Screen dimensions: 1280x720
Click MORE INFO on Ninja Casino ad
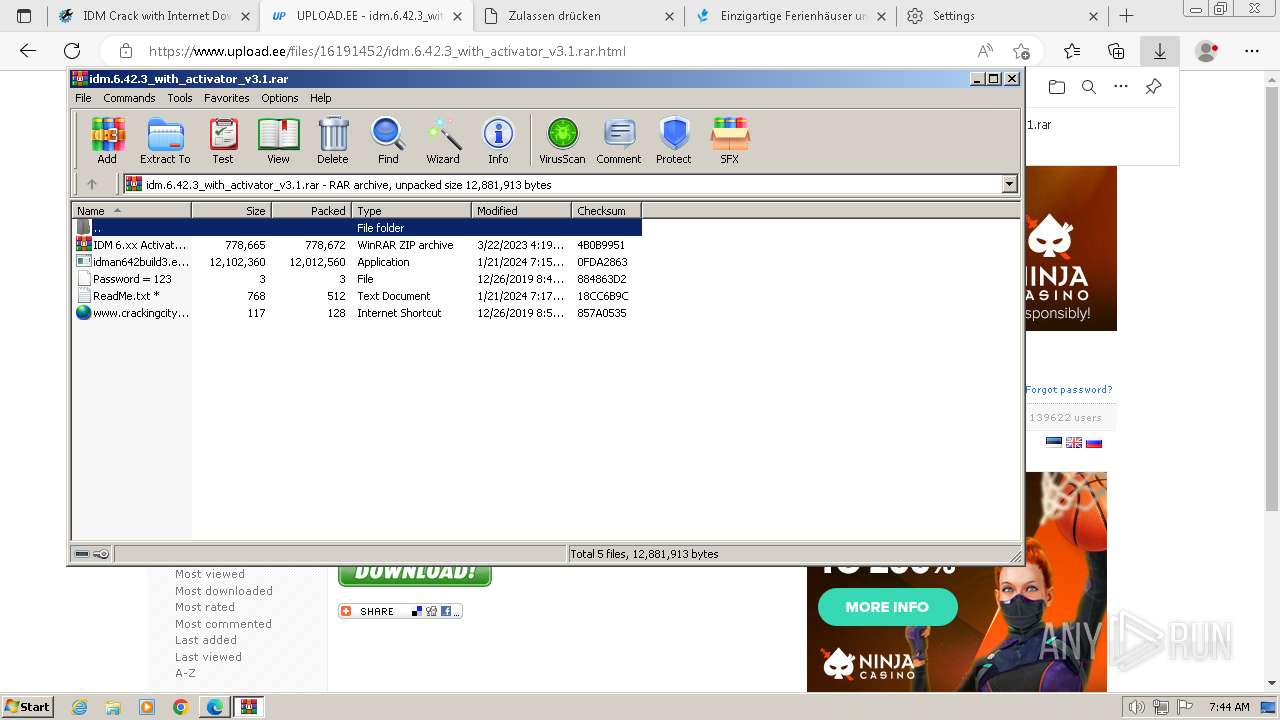pos(887,607)
